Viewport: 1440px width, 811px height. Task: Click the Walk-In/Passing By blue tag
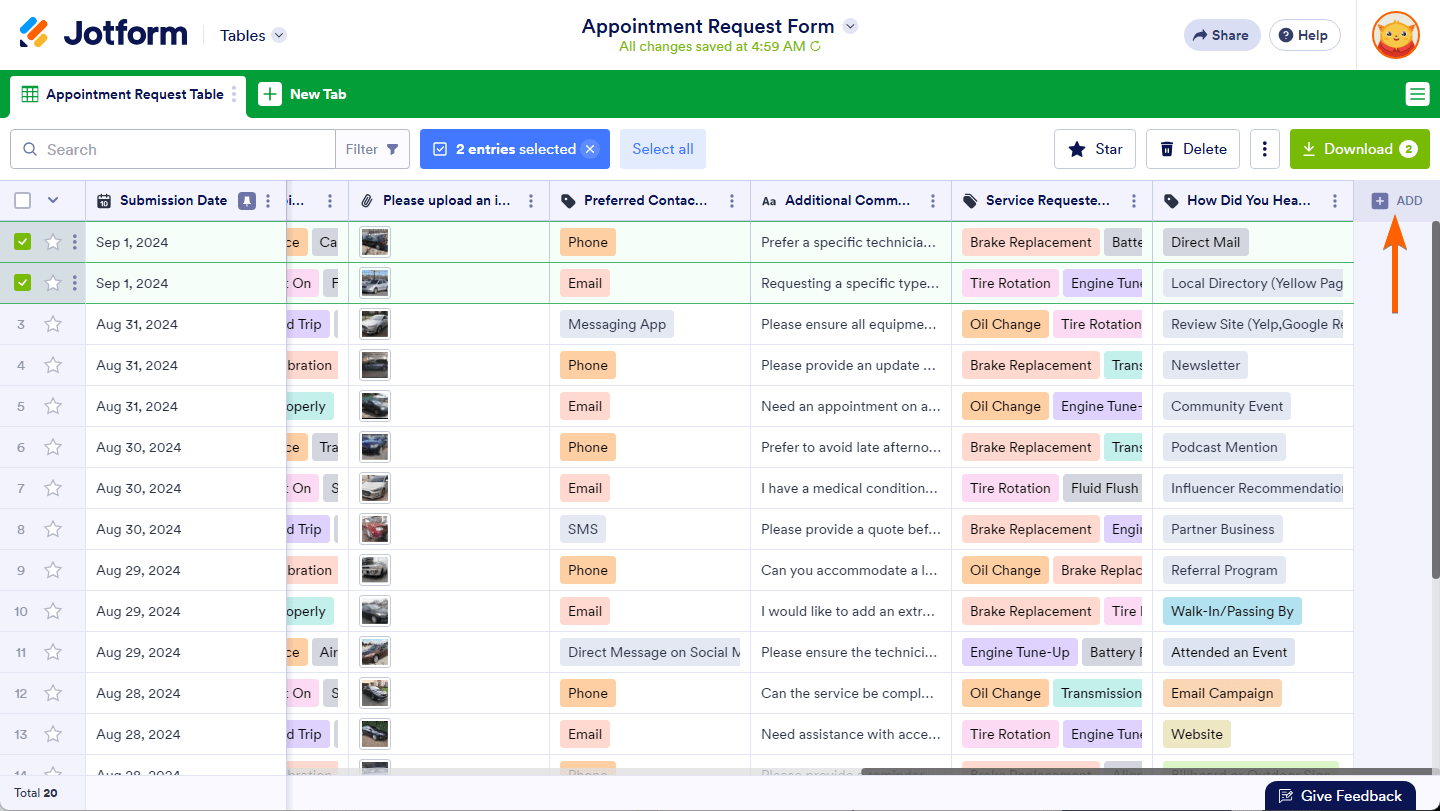[1232, 611]
